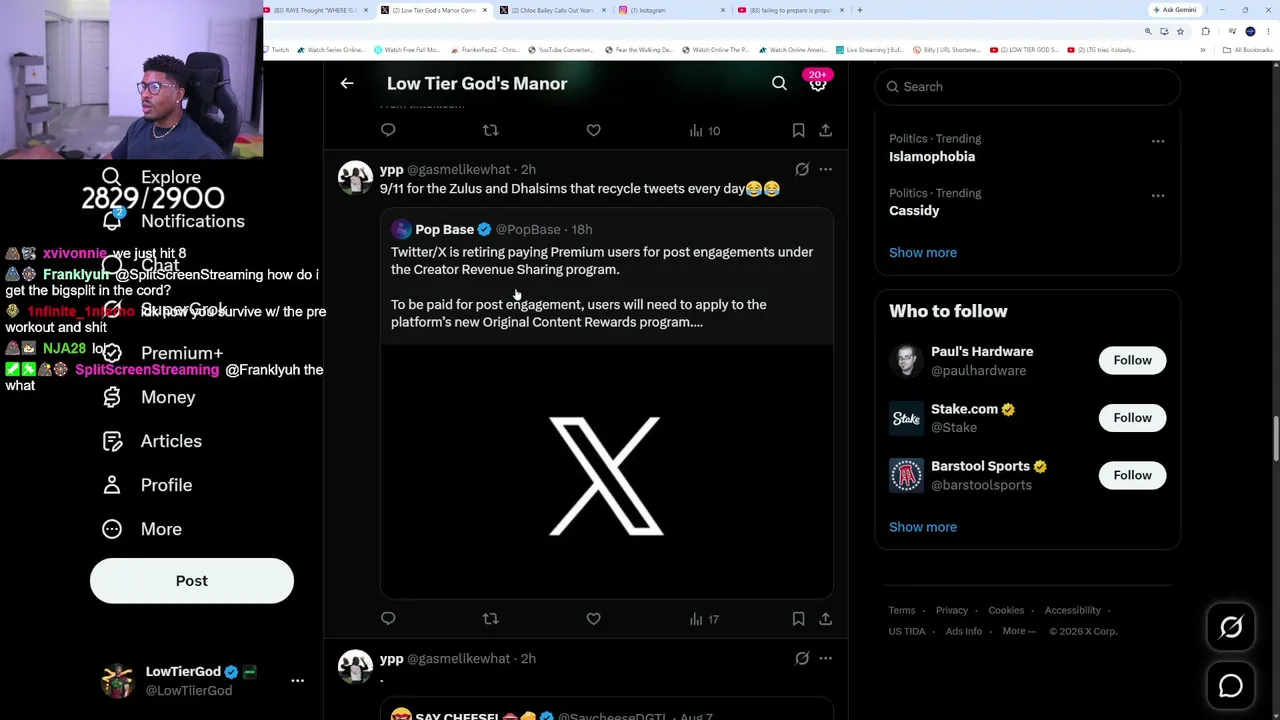The width and height of the screenshot is (1280, 720).
Task: Open the X logo image in quoted post
Action: coord(606,472)
